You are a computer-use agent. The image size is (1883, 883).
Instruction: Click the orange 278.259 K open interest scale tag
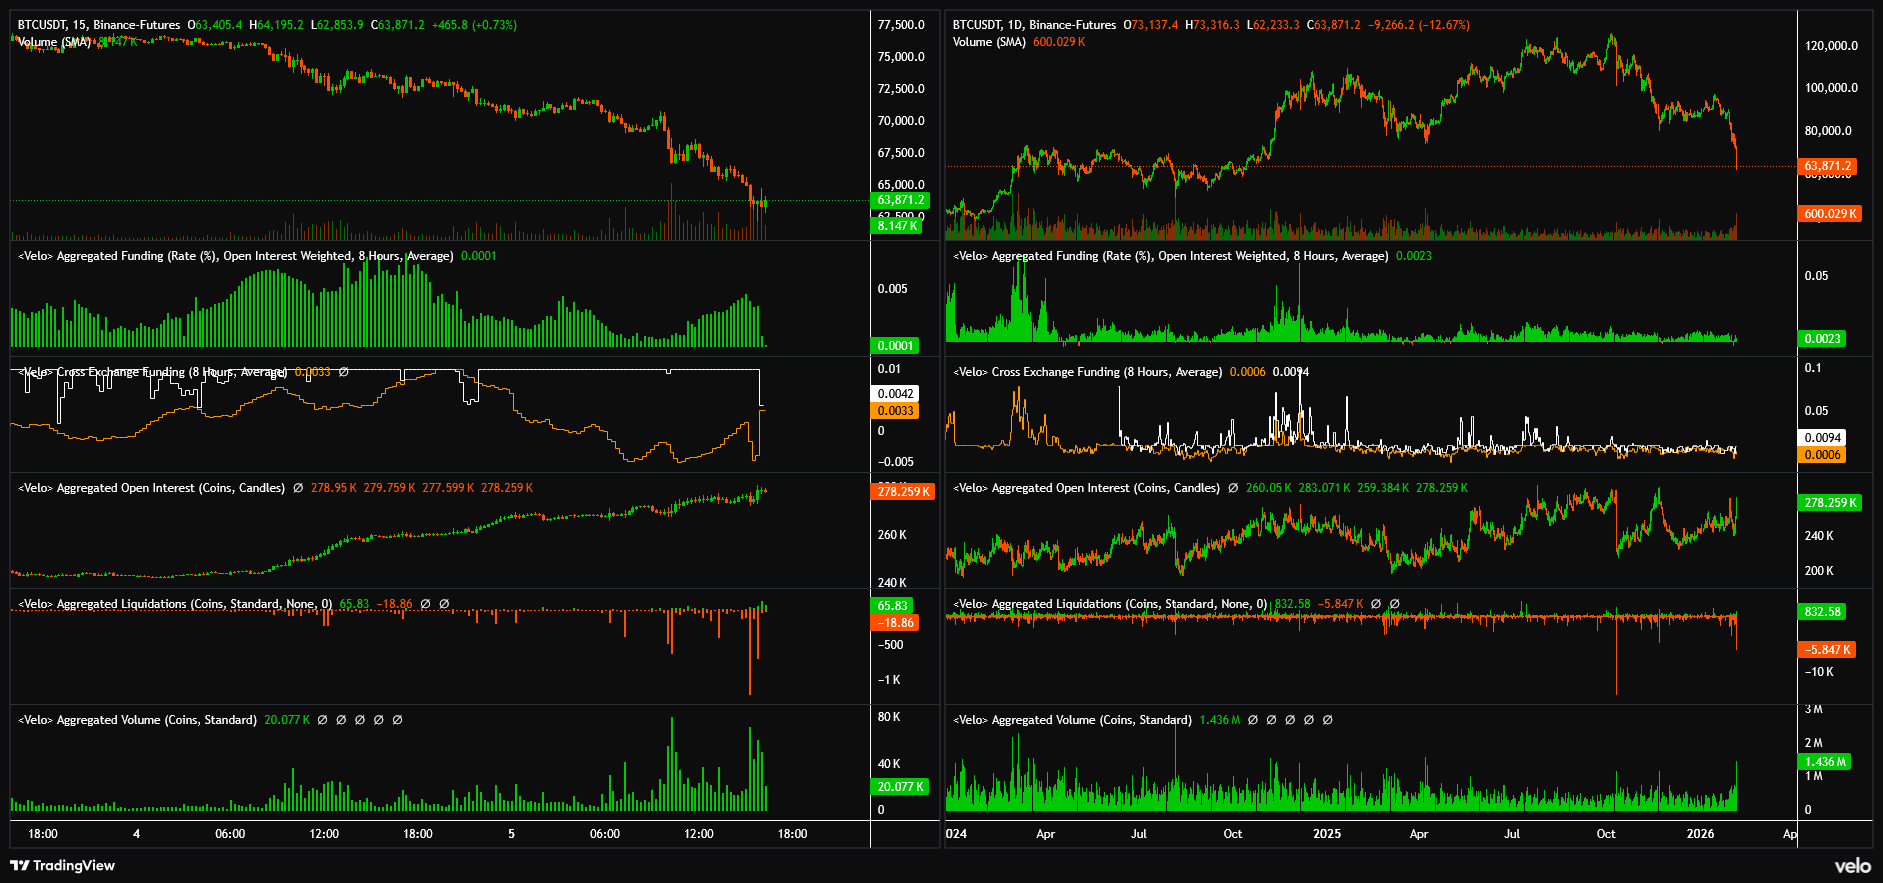tap(903, 492)
